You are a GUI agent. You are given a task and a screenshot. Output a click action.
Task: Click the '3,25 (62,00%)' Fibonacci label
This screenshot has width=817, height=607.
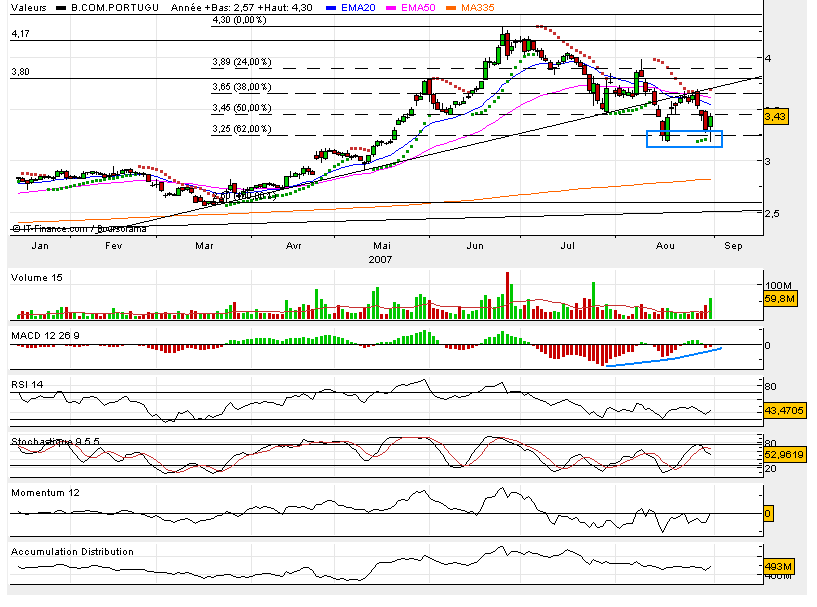coord(242,128)
